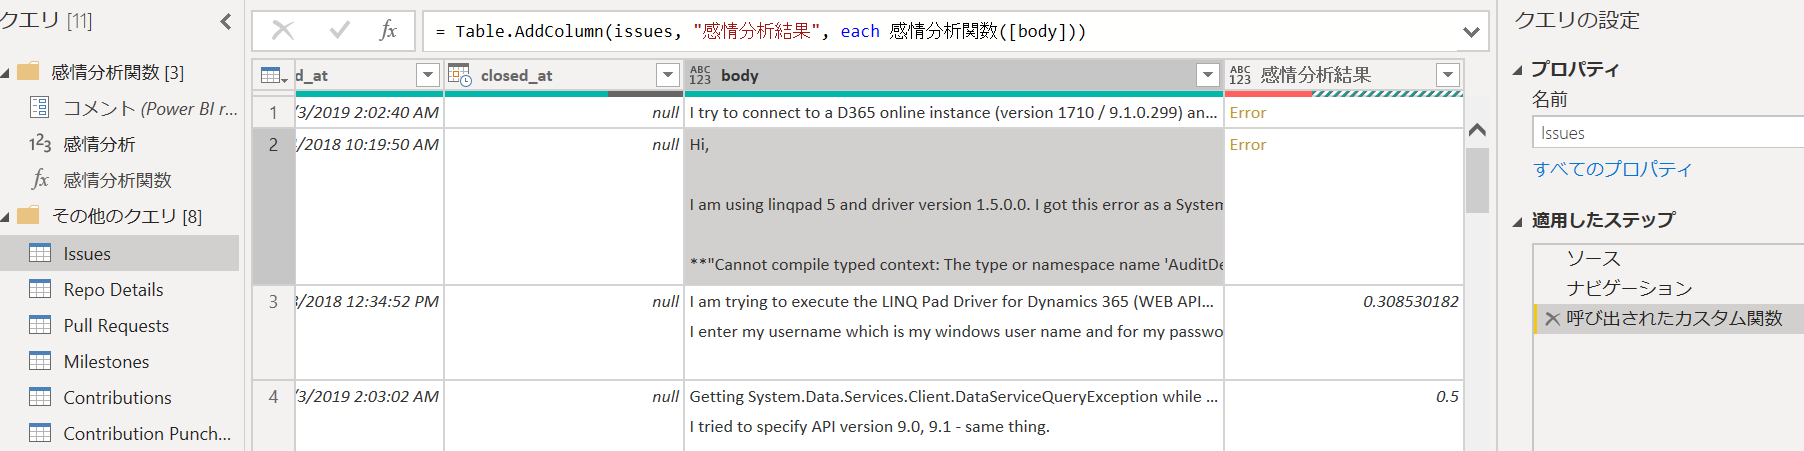Click the fx icon beside 感情分析関数
The width and height of the screenshot is (1804, 451).
pyautogui.click(x=40, y=180)
